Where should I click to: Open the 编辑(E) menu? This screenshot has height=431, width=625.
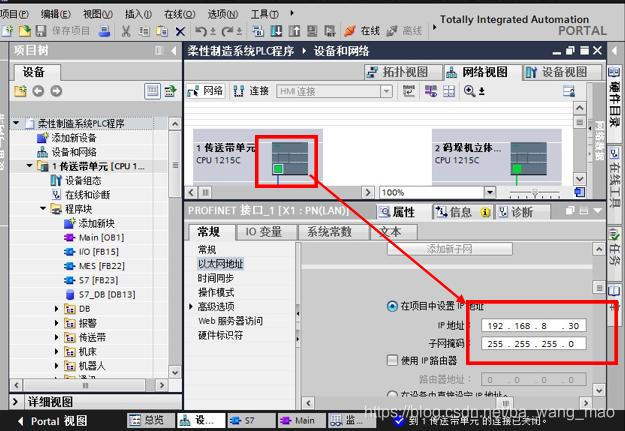point(55,14)
